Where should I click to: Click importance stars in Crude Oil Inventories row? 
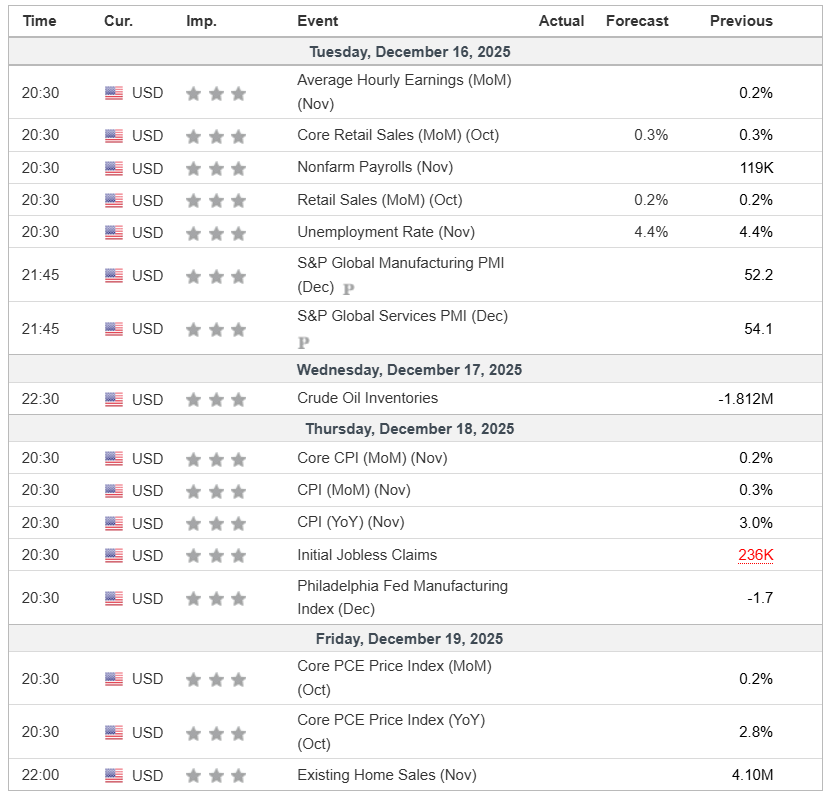click(216, 400)
